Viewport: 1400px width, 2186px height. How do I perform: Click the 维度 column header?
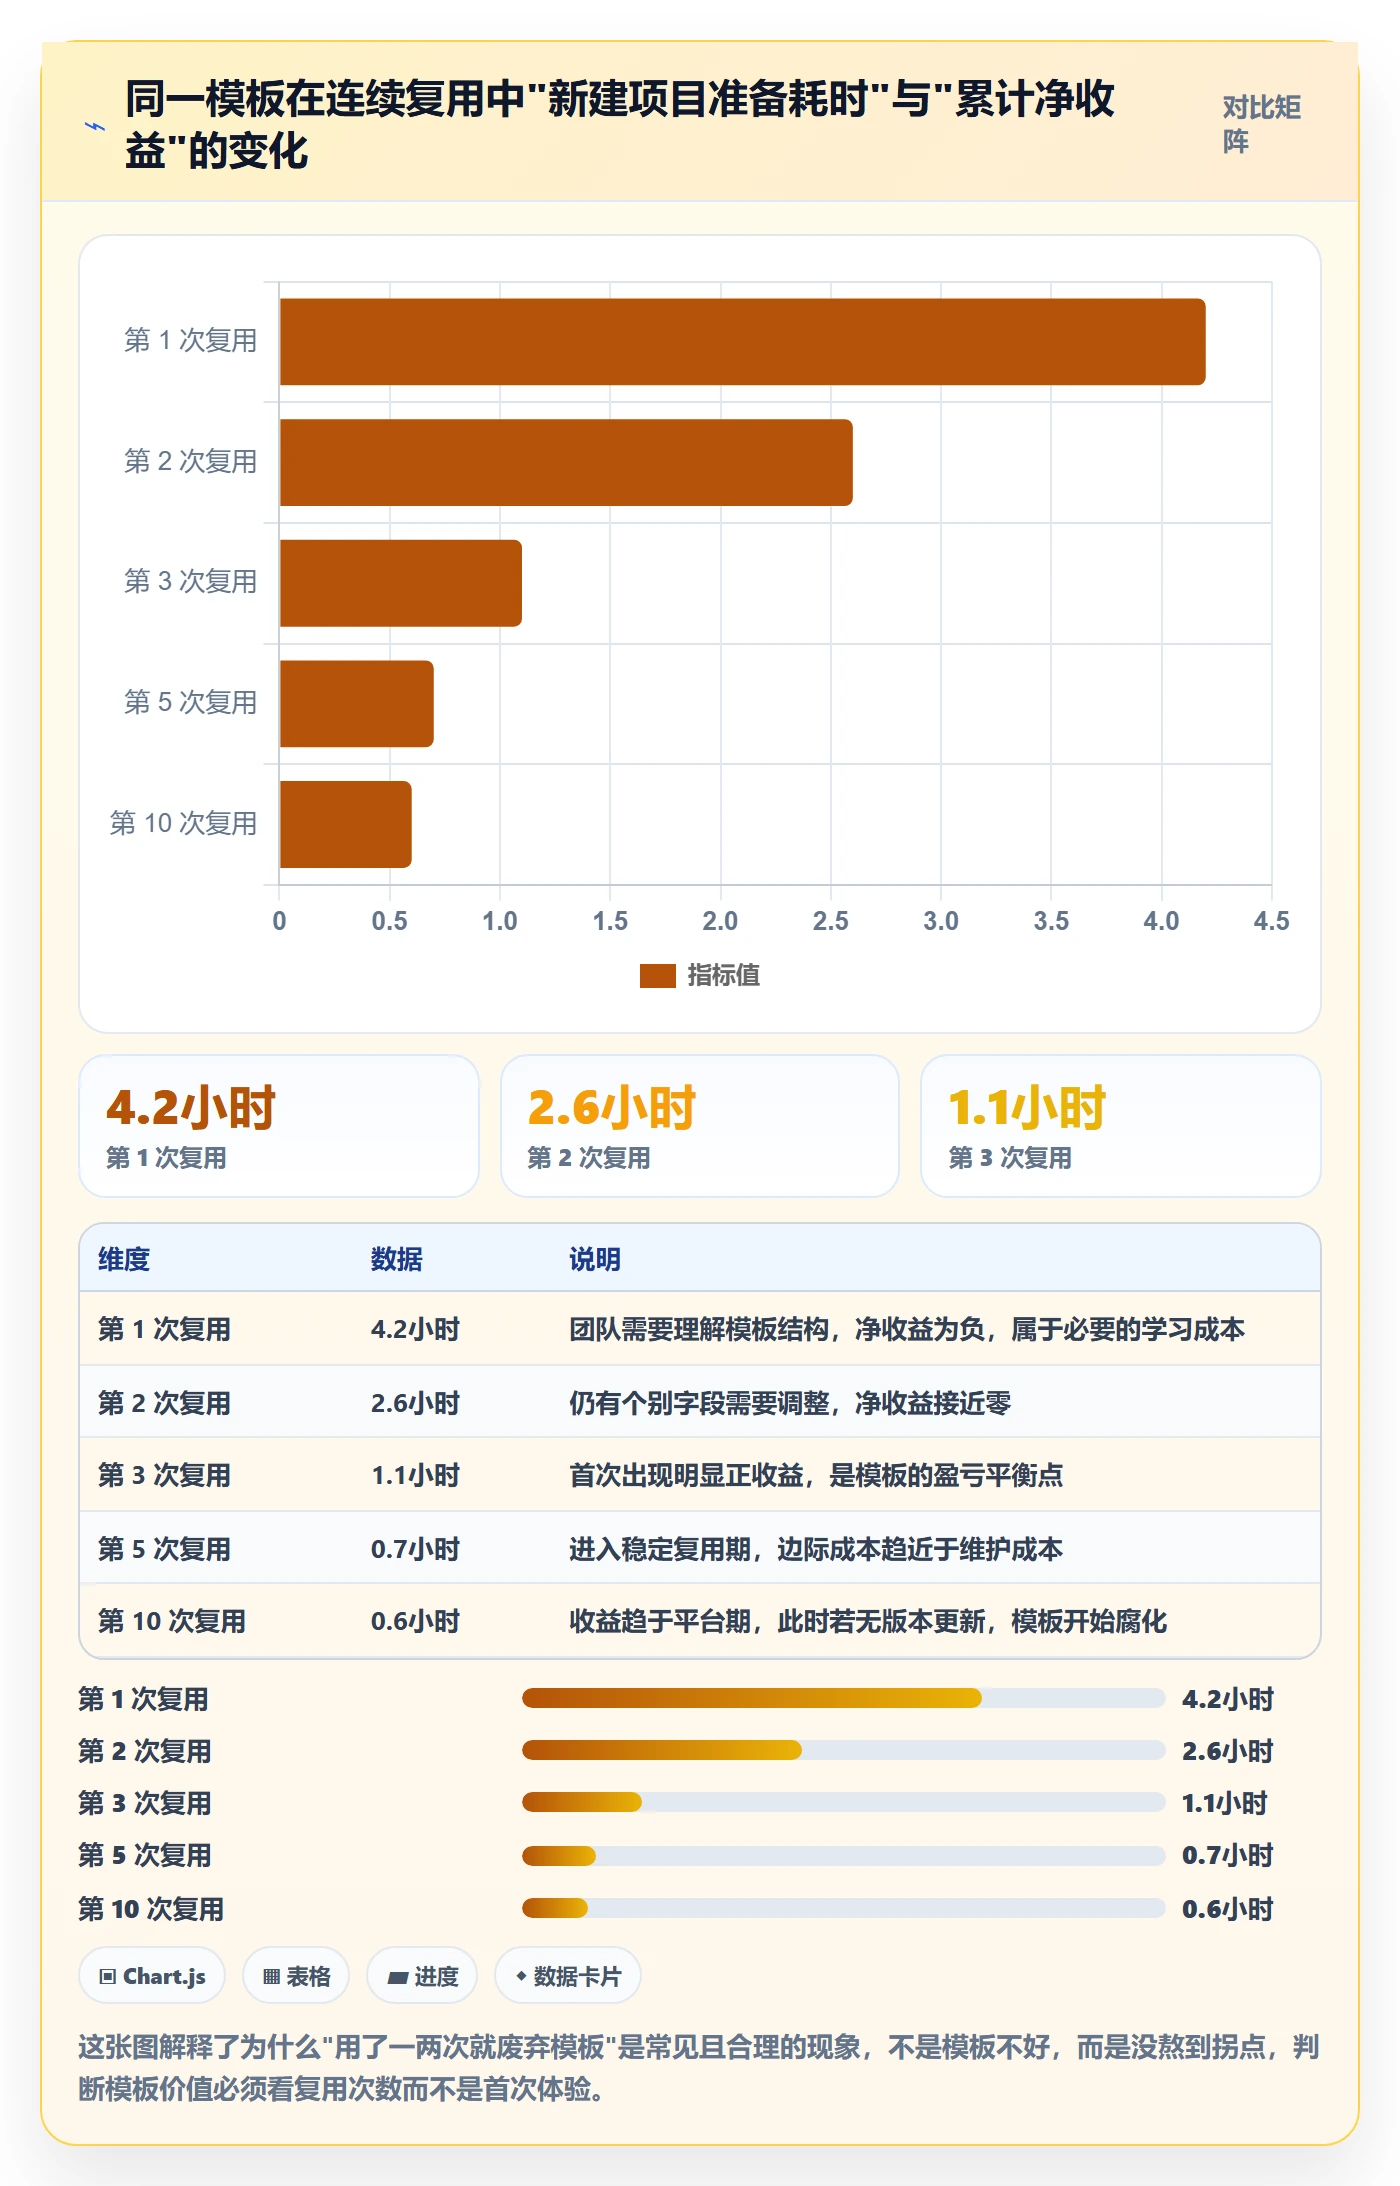124,1259
